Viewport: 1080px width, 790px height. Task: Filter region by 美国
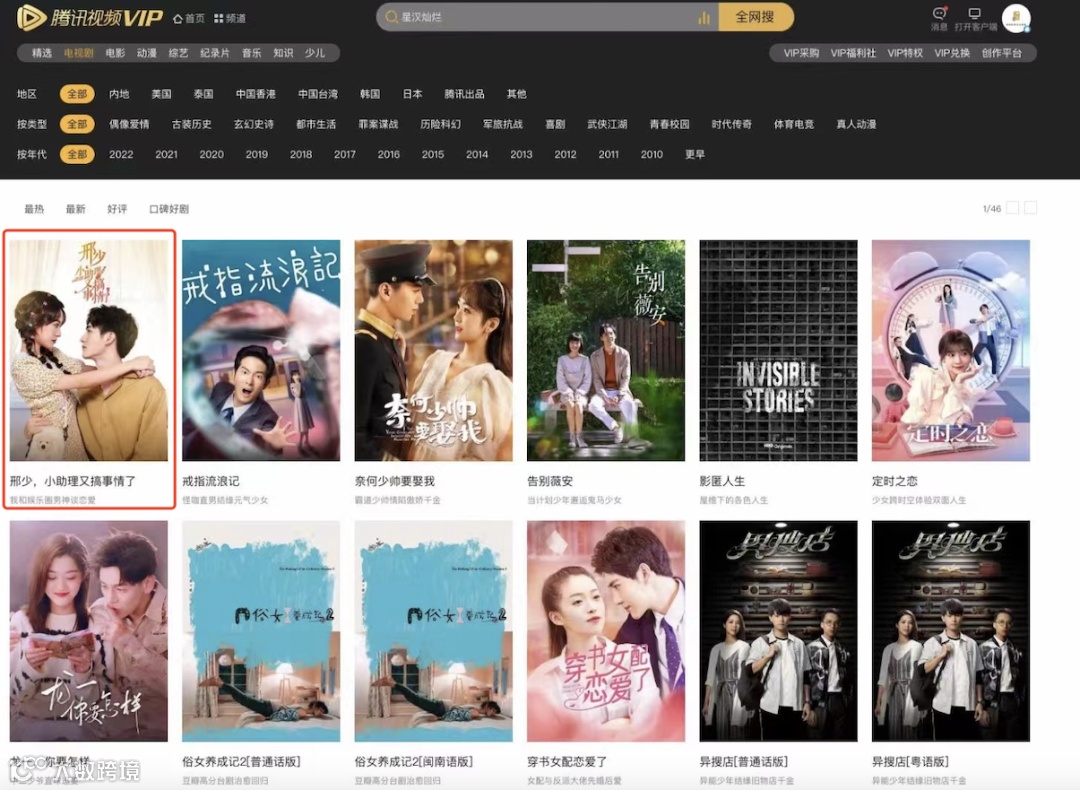[x=161, y=94]
